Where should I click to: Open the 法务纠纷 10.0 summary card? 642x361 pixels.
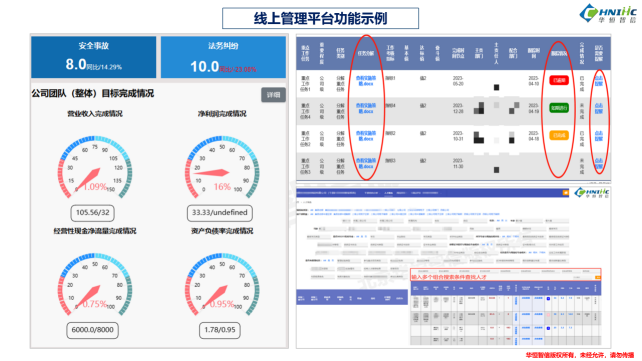point(223,57)
